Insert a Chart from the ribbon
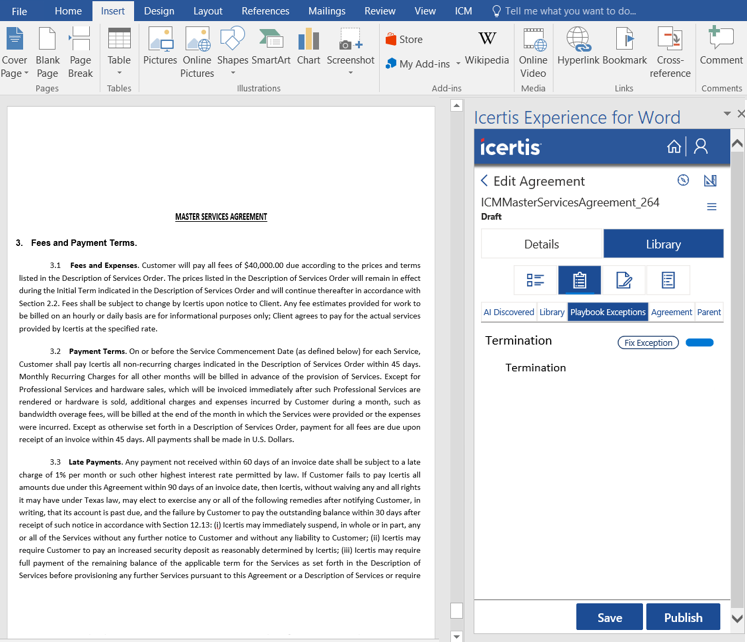748x642 pixels. [x=309, y=48]
